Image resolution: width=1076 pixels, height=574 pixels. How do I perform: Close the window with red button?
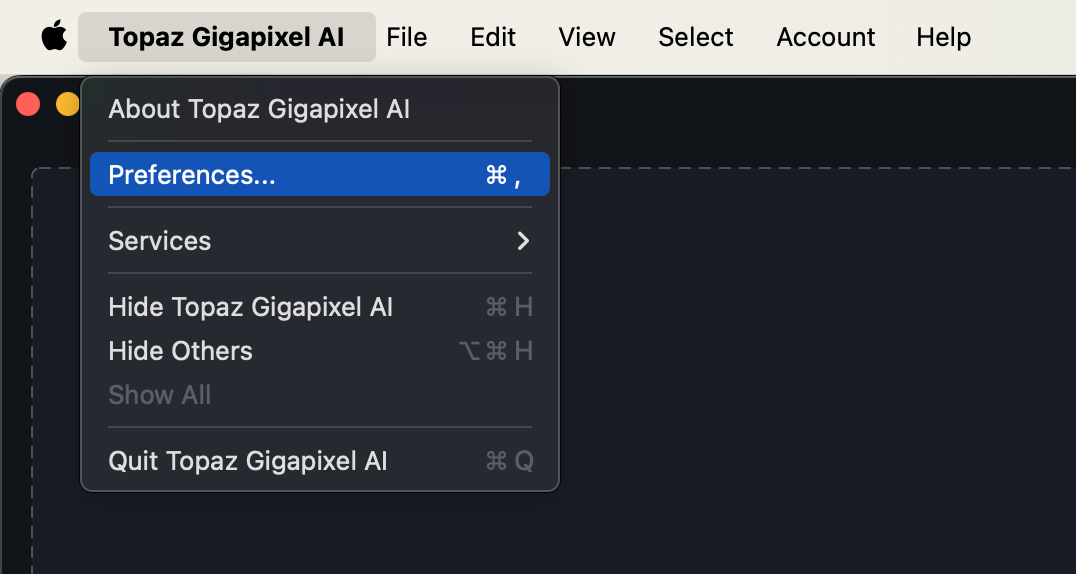click(28, 104)
